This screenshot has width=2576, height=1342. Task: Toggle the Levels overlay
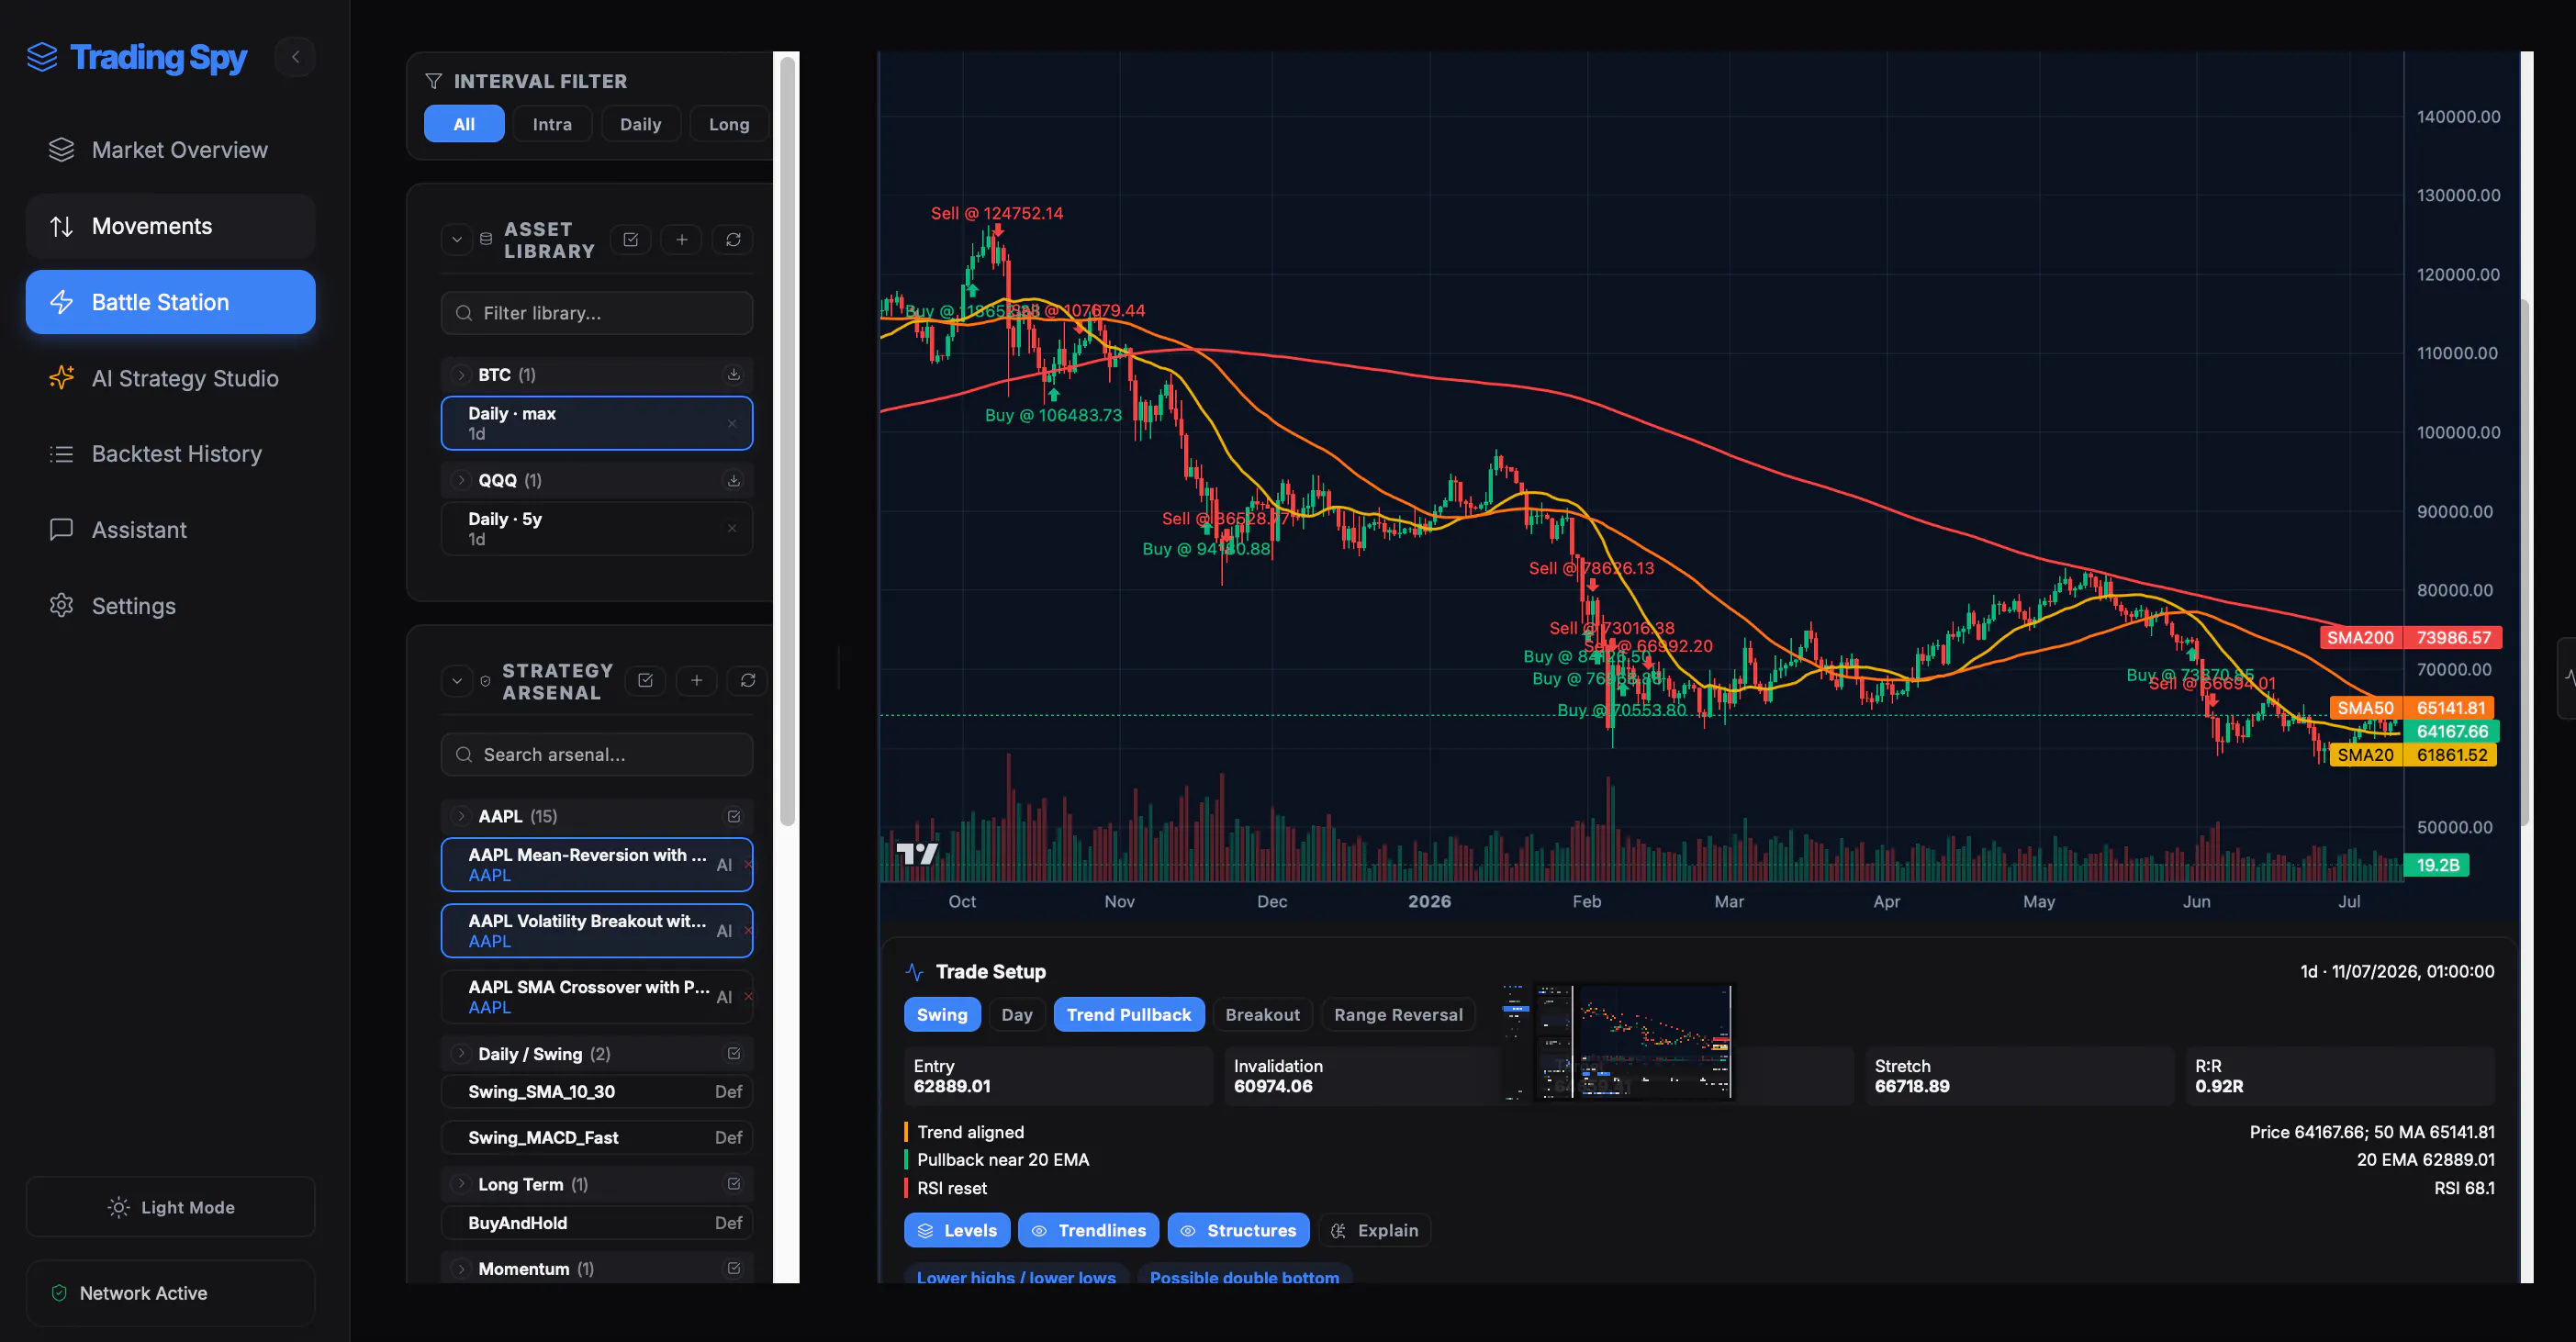coord(957,1231)
